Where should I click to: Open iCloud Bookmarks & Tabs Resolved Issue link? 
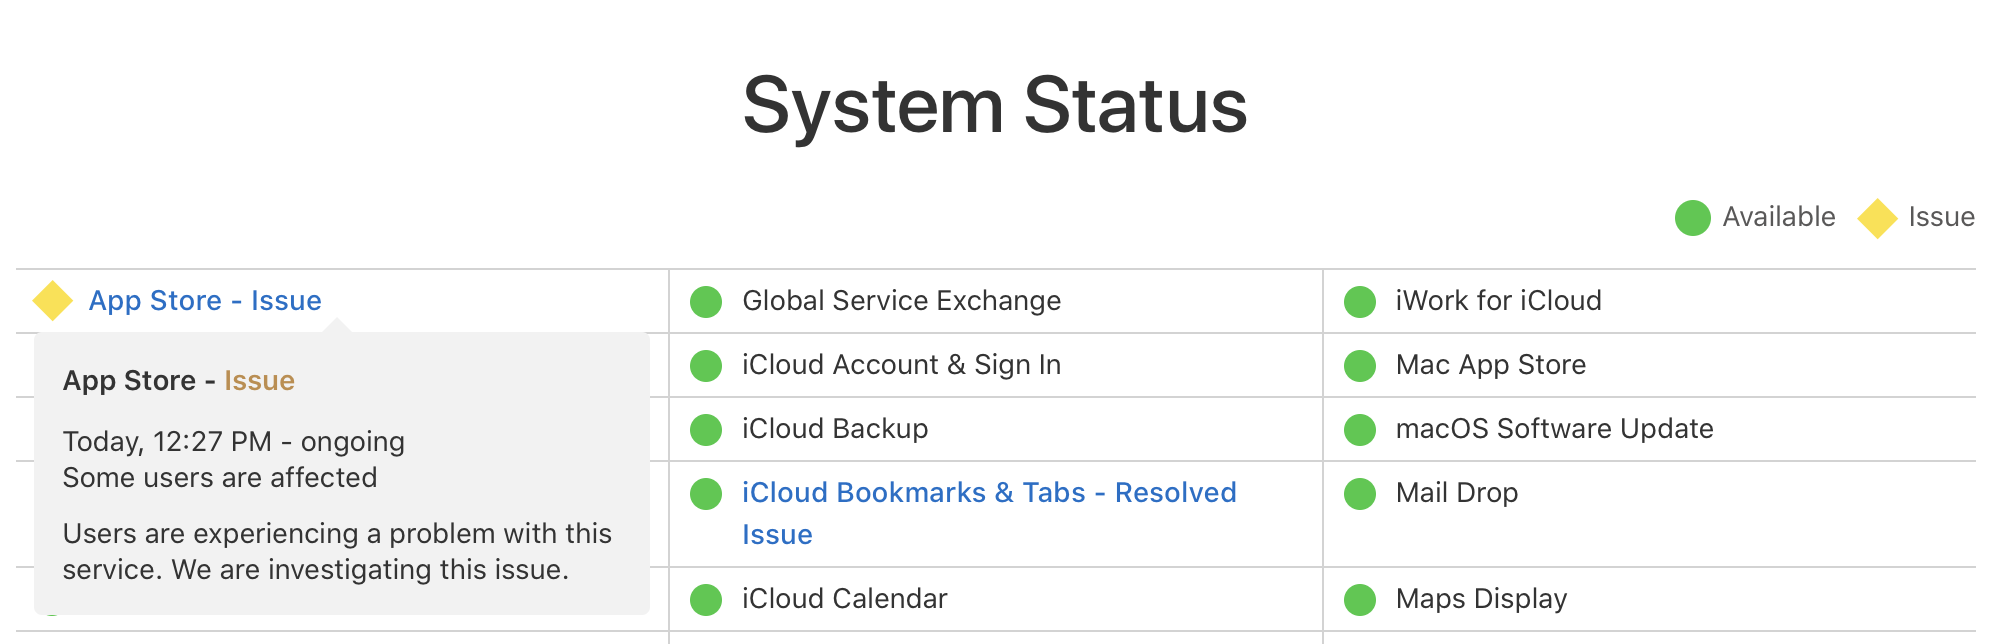tap(988, 493)
